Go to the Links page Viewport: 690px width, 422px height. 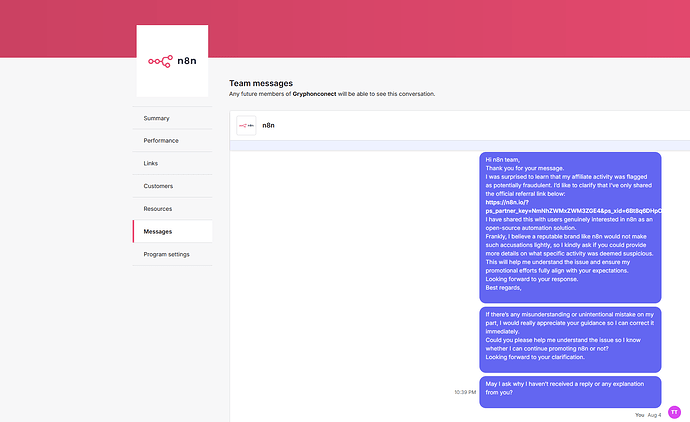tap(172, 163)
